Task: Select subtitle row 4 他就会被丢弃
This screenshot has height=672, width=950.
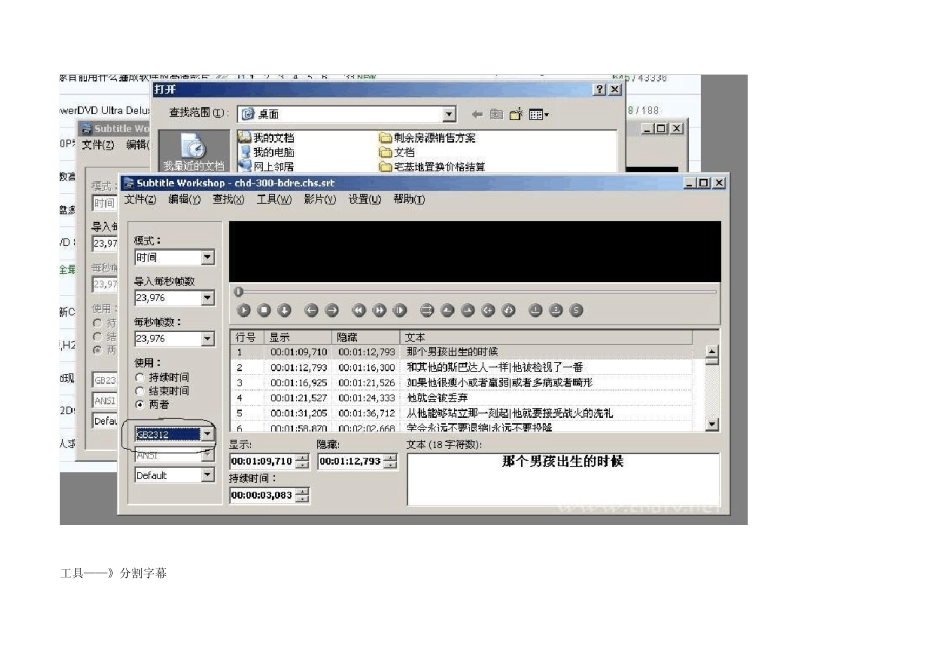Action: (462, 398)
